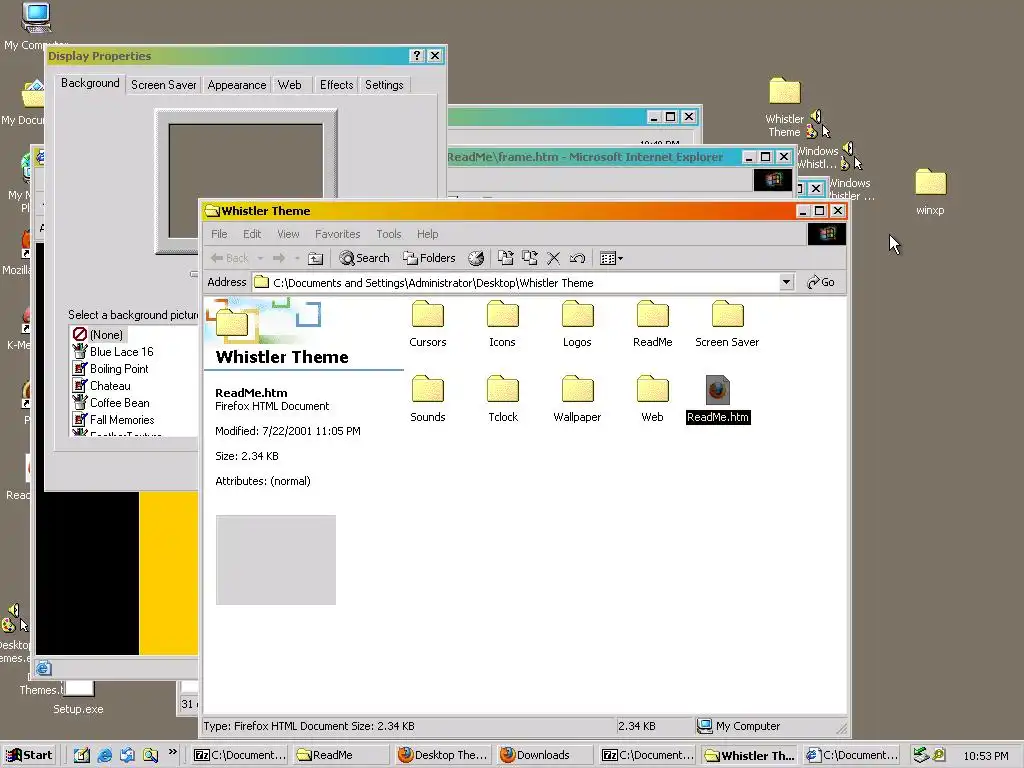
Task: Switch to Whistler Th... taskbar button
Action: (x=749, y=755)
